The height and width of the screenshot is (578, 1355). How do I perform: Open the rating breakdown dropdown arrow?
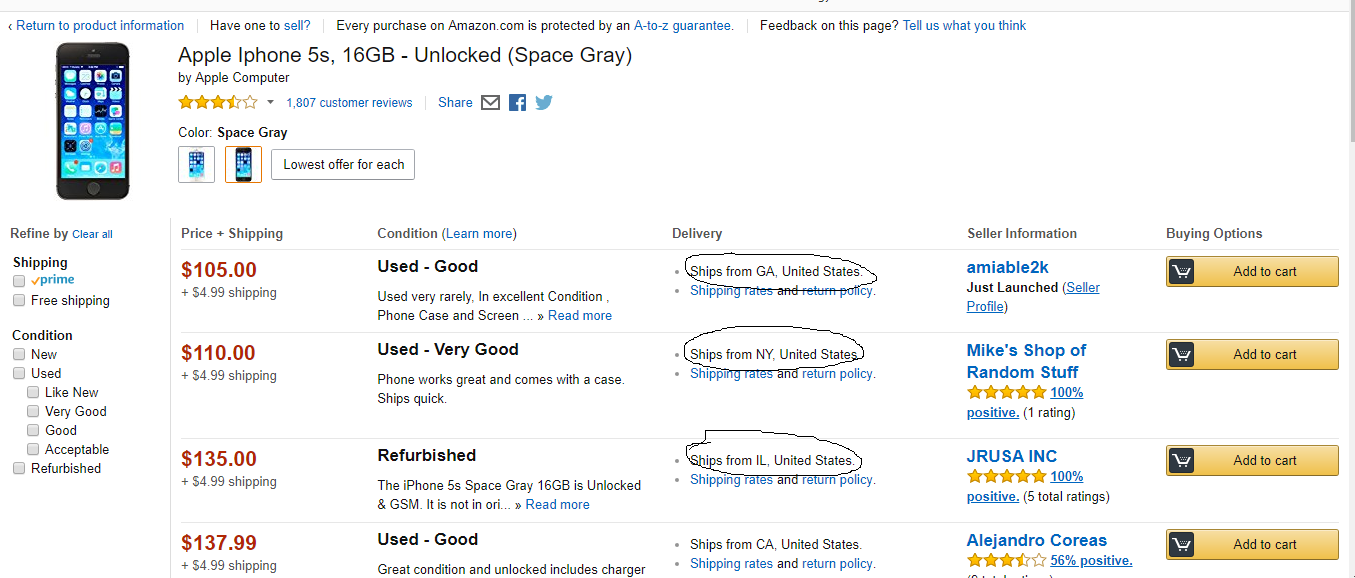[270, 102]
